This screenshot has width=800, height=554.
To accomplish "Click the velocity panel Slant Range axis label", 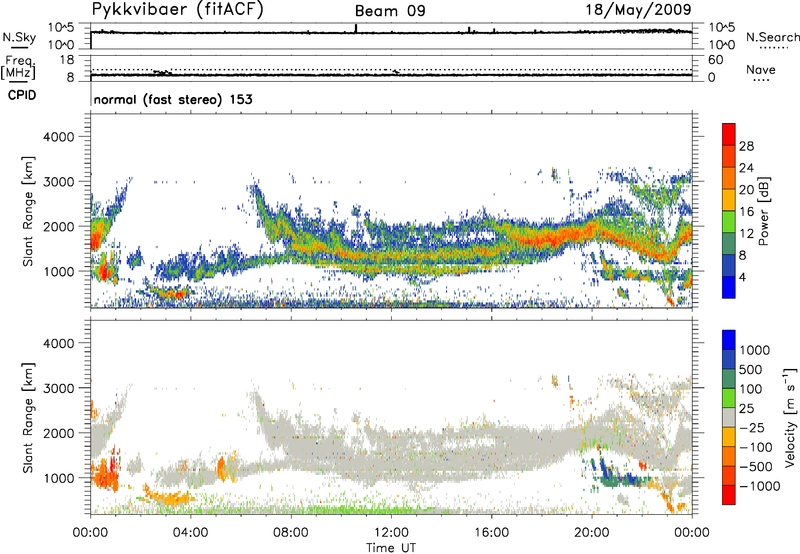I will point(28,418).
